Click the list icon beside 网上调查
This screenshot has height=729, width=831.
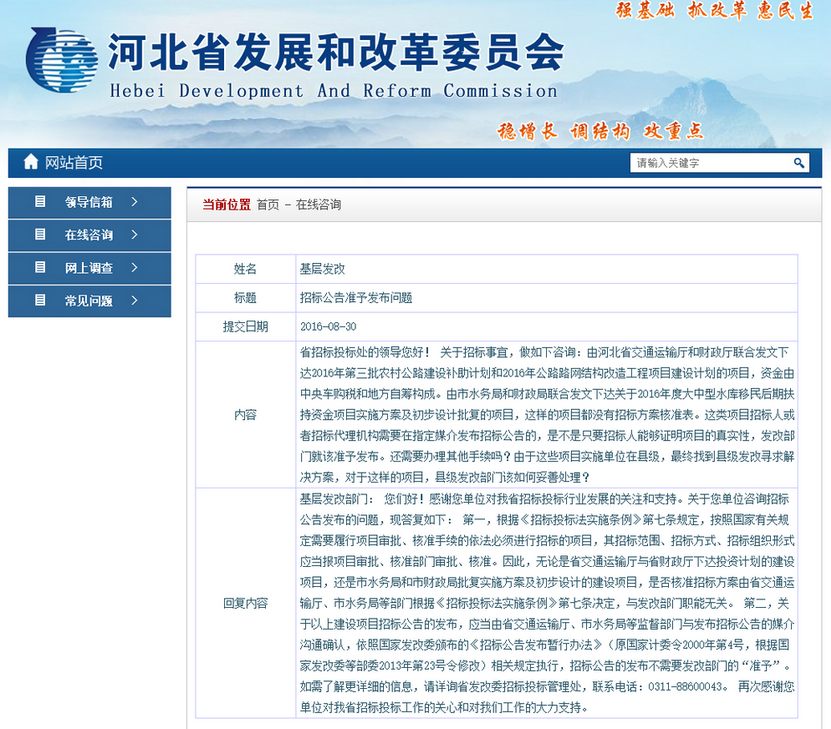[x=40, y=267]
